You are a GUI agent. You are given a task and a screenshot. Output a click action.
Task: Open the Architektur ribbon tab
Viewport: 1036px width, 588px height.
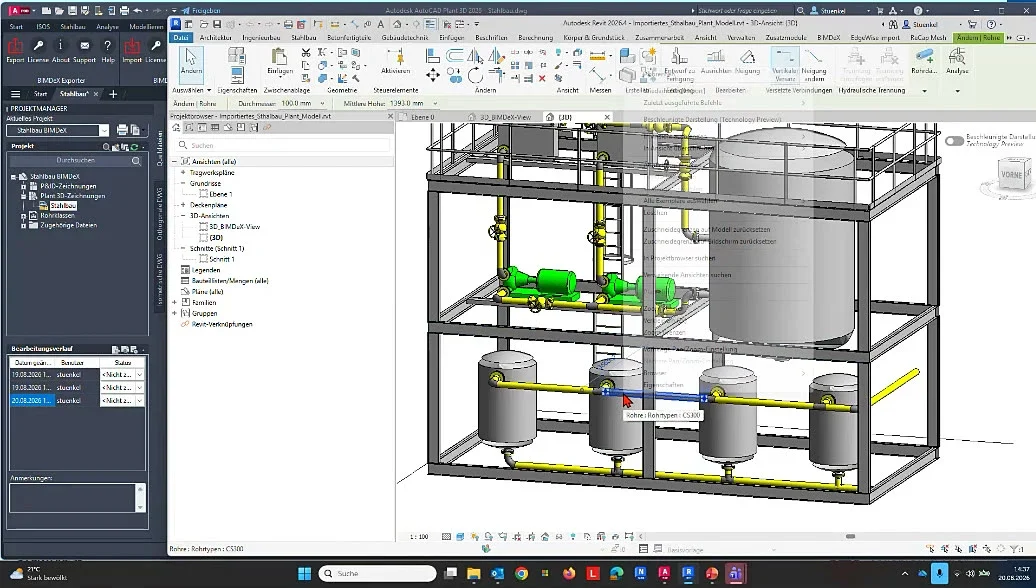click(x=215, y=38)
